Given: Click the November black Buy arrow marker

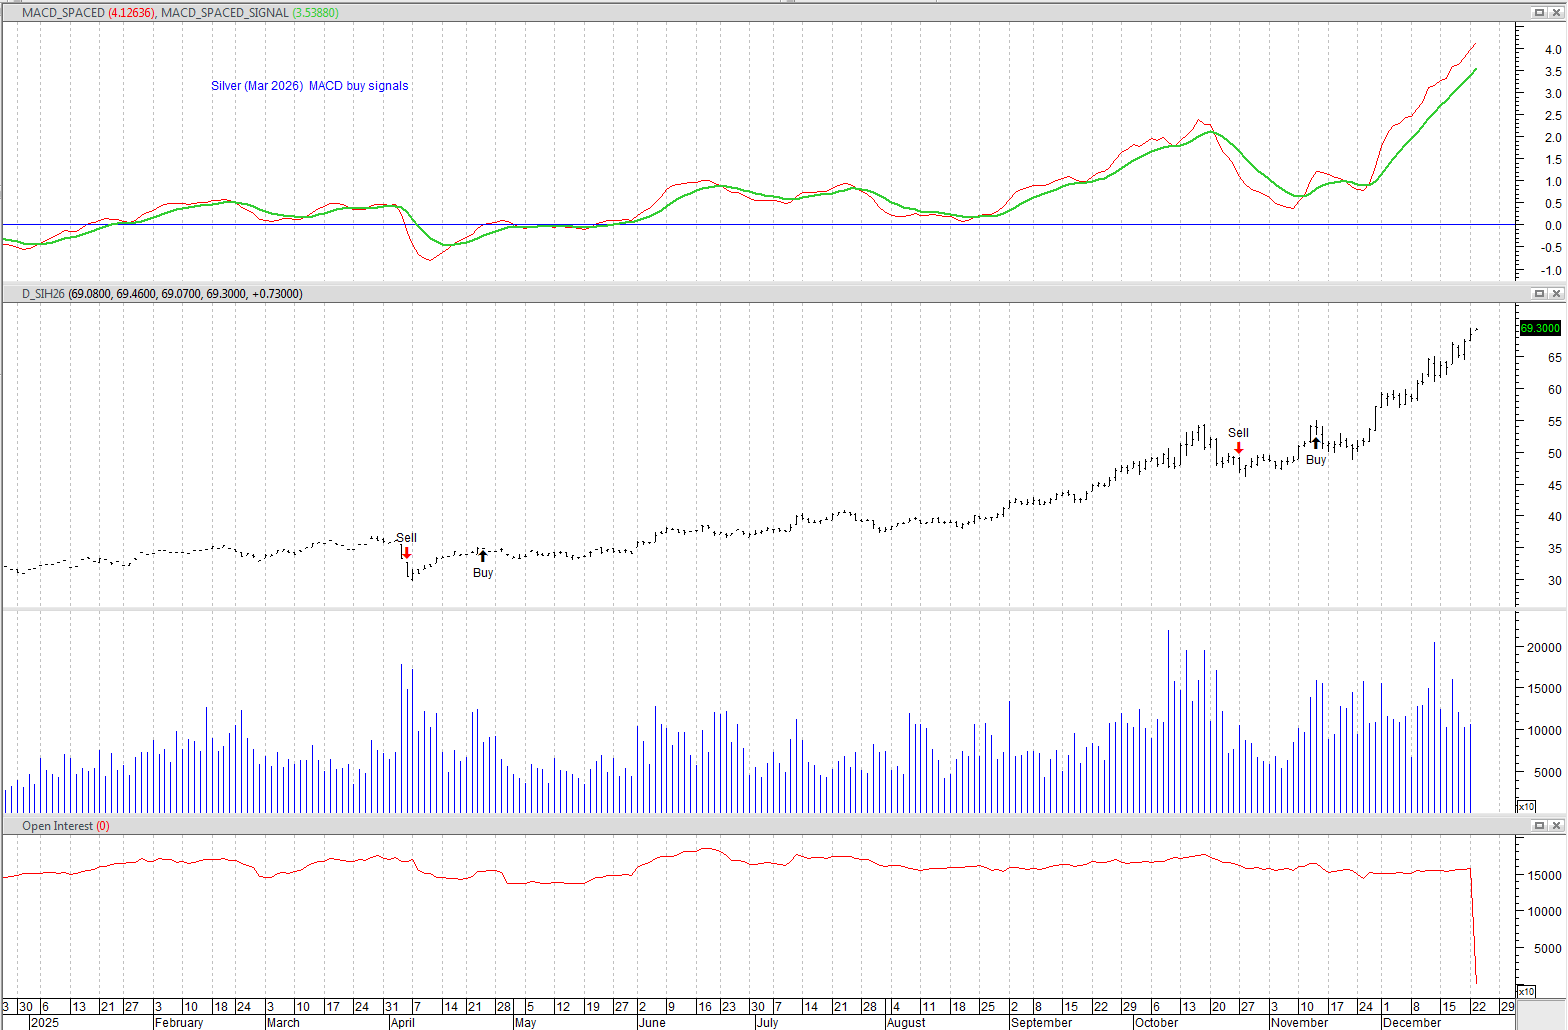Looking at the screenshot, I should pyautogui.click(x=1316, y=443).
